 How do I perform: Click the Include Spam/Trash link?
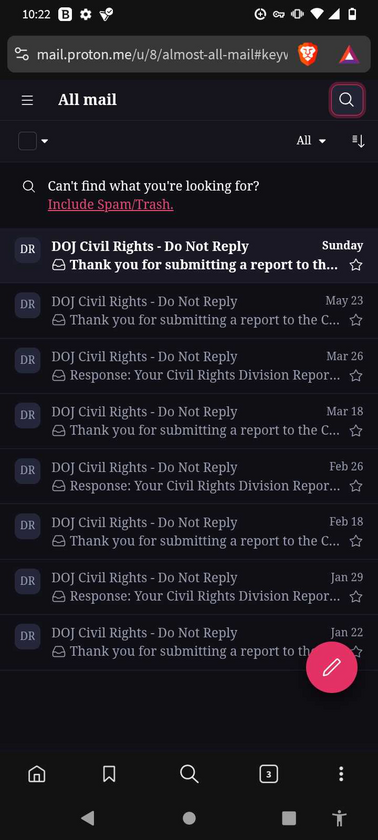[x=110, y=205]
